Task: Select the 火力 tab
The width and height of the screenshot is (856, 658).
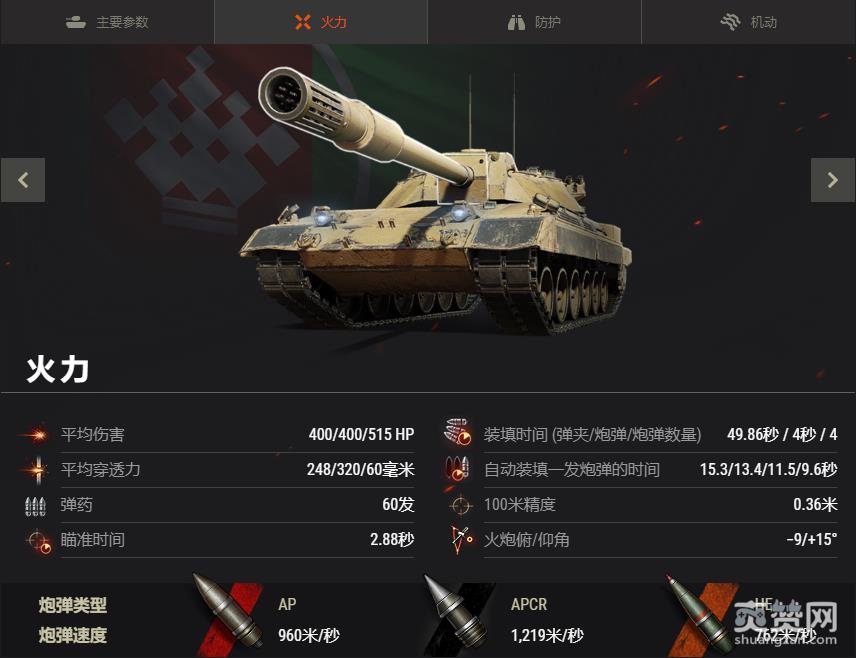Action: tap(321, 22)
